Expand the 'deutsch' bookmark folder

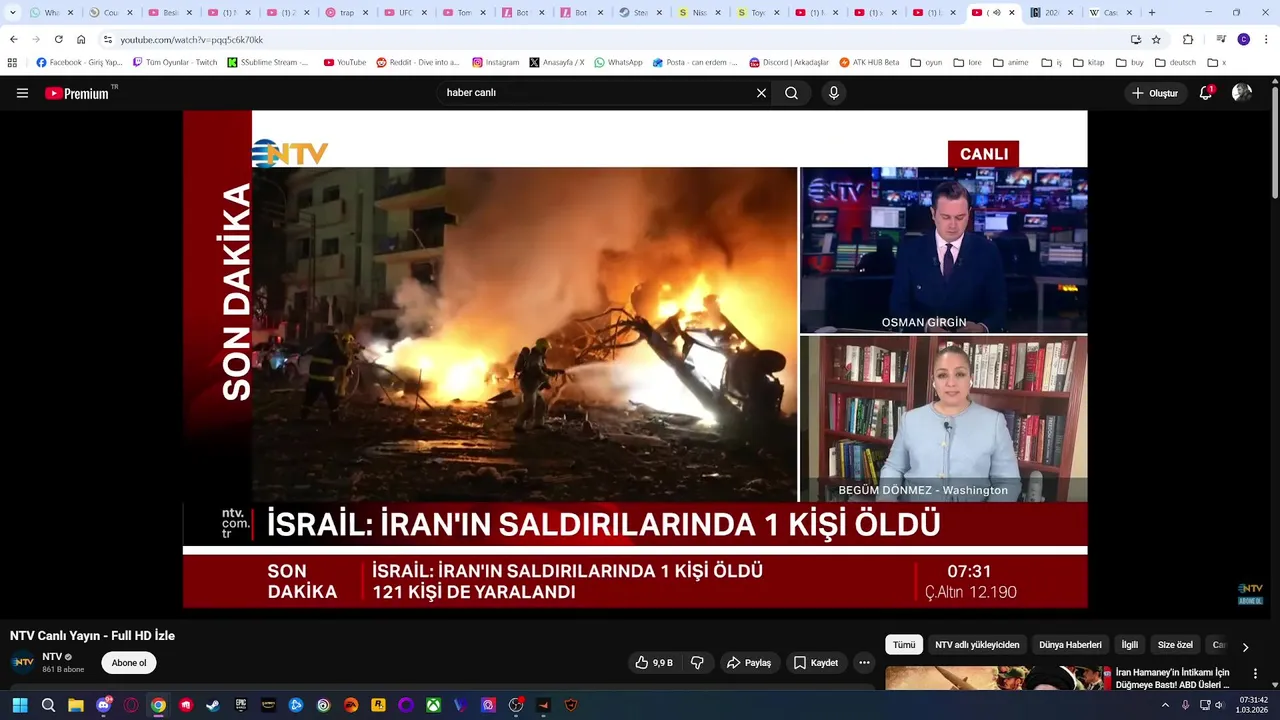[1175, 62]
